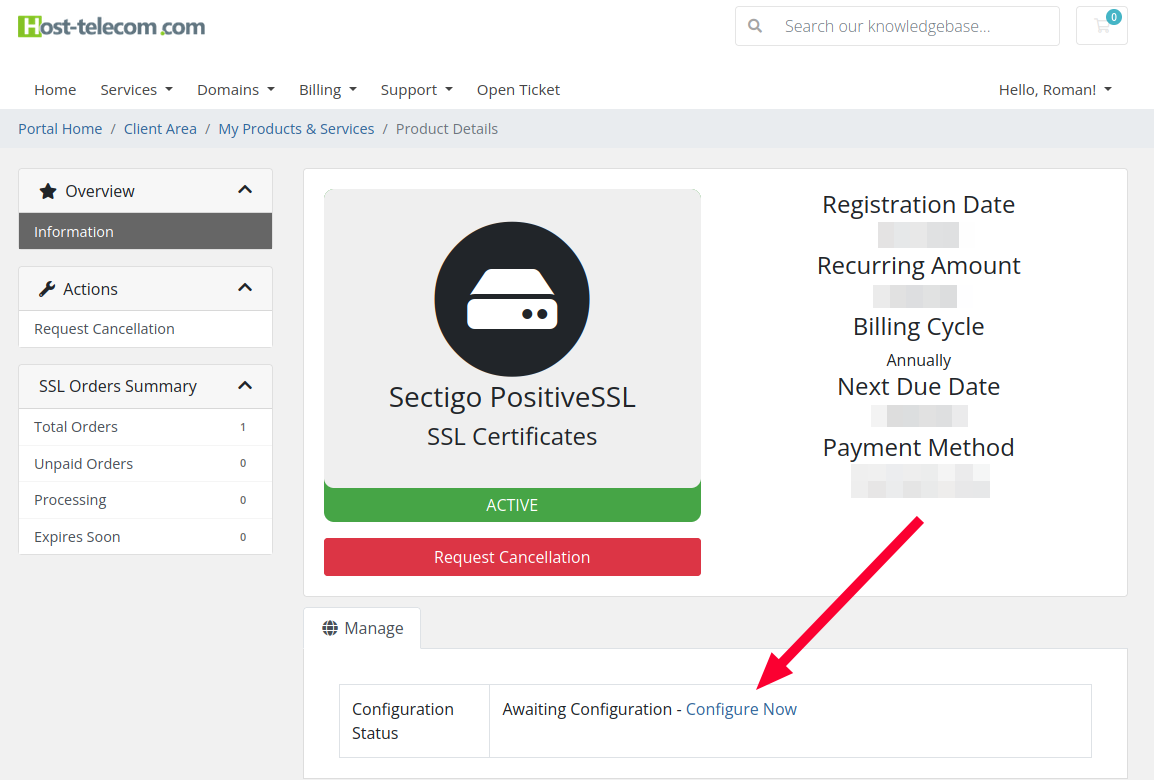
Task: Click the cart item count badge
Action: click(x=1114, y=17)
